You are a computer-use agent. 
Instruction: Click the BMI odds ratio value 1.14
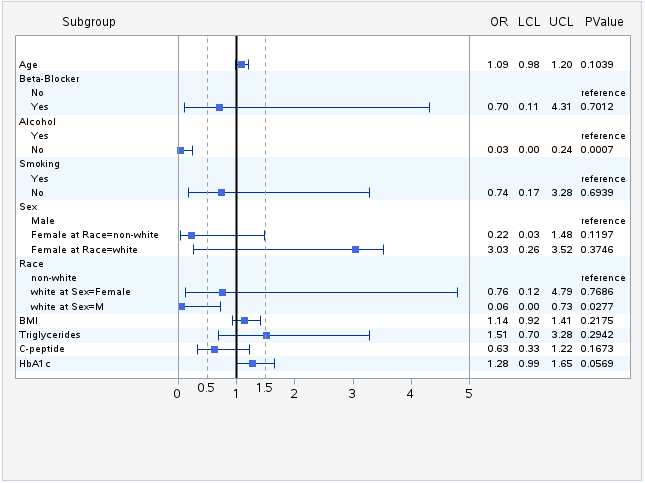pyautogui.click(x=498, y=320)
